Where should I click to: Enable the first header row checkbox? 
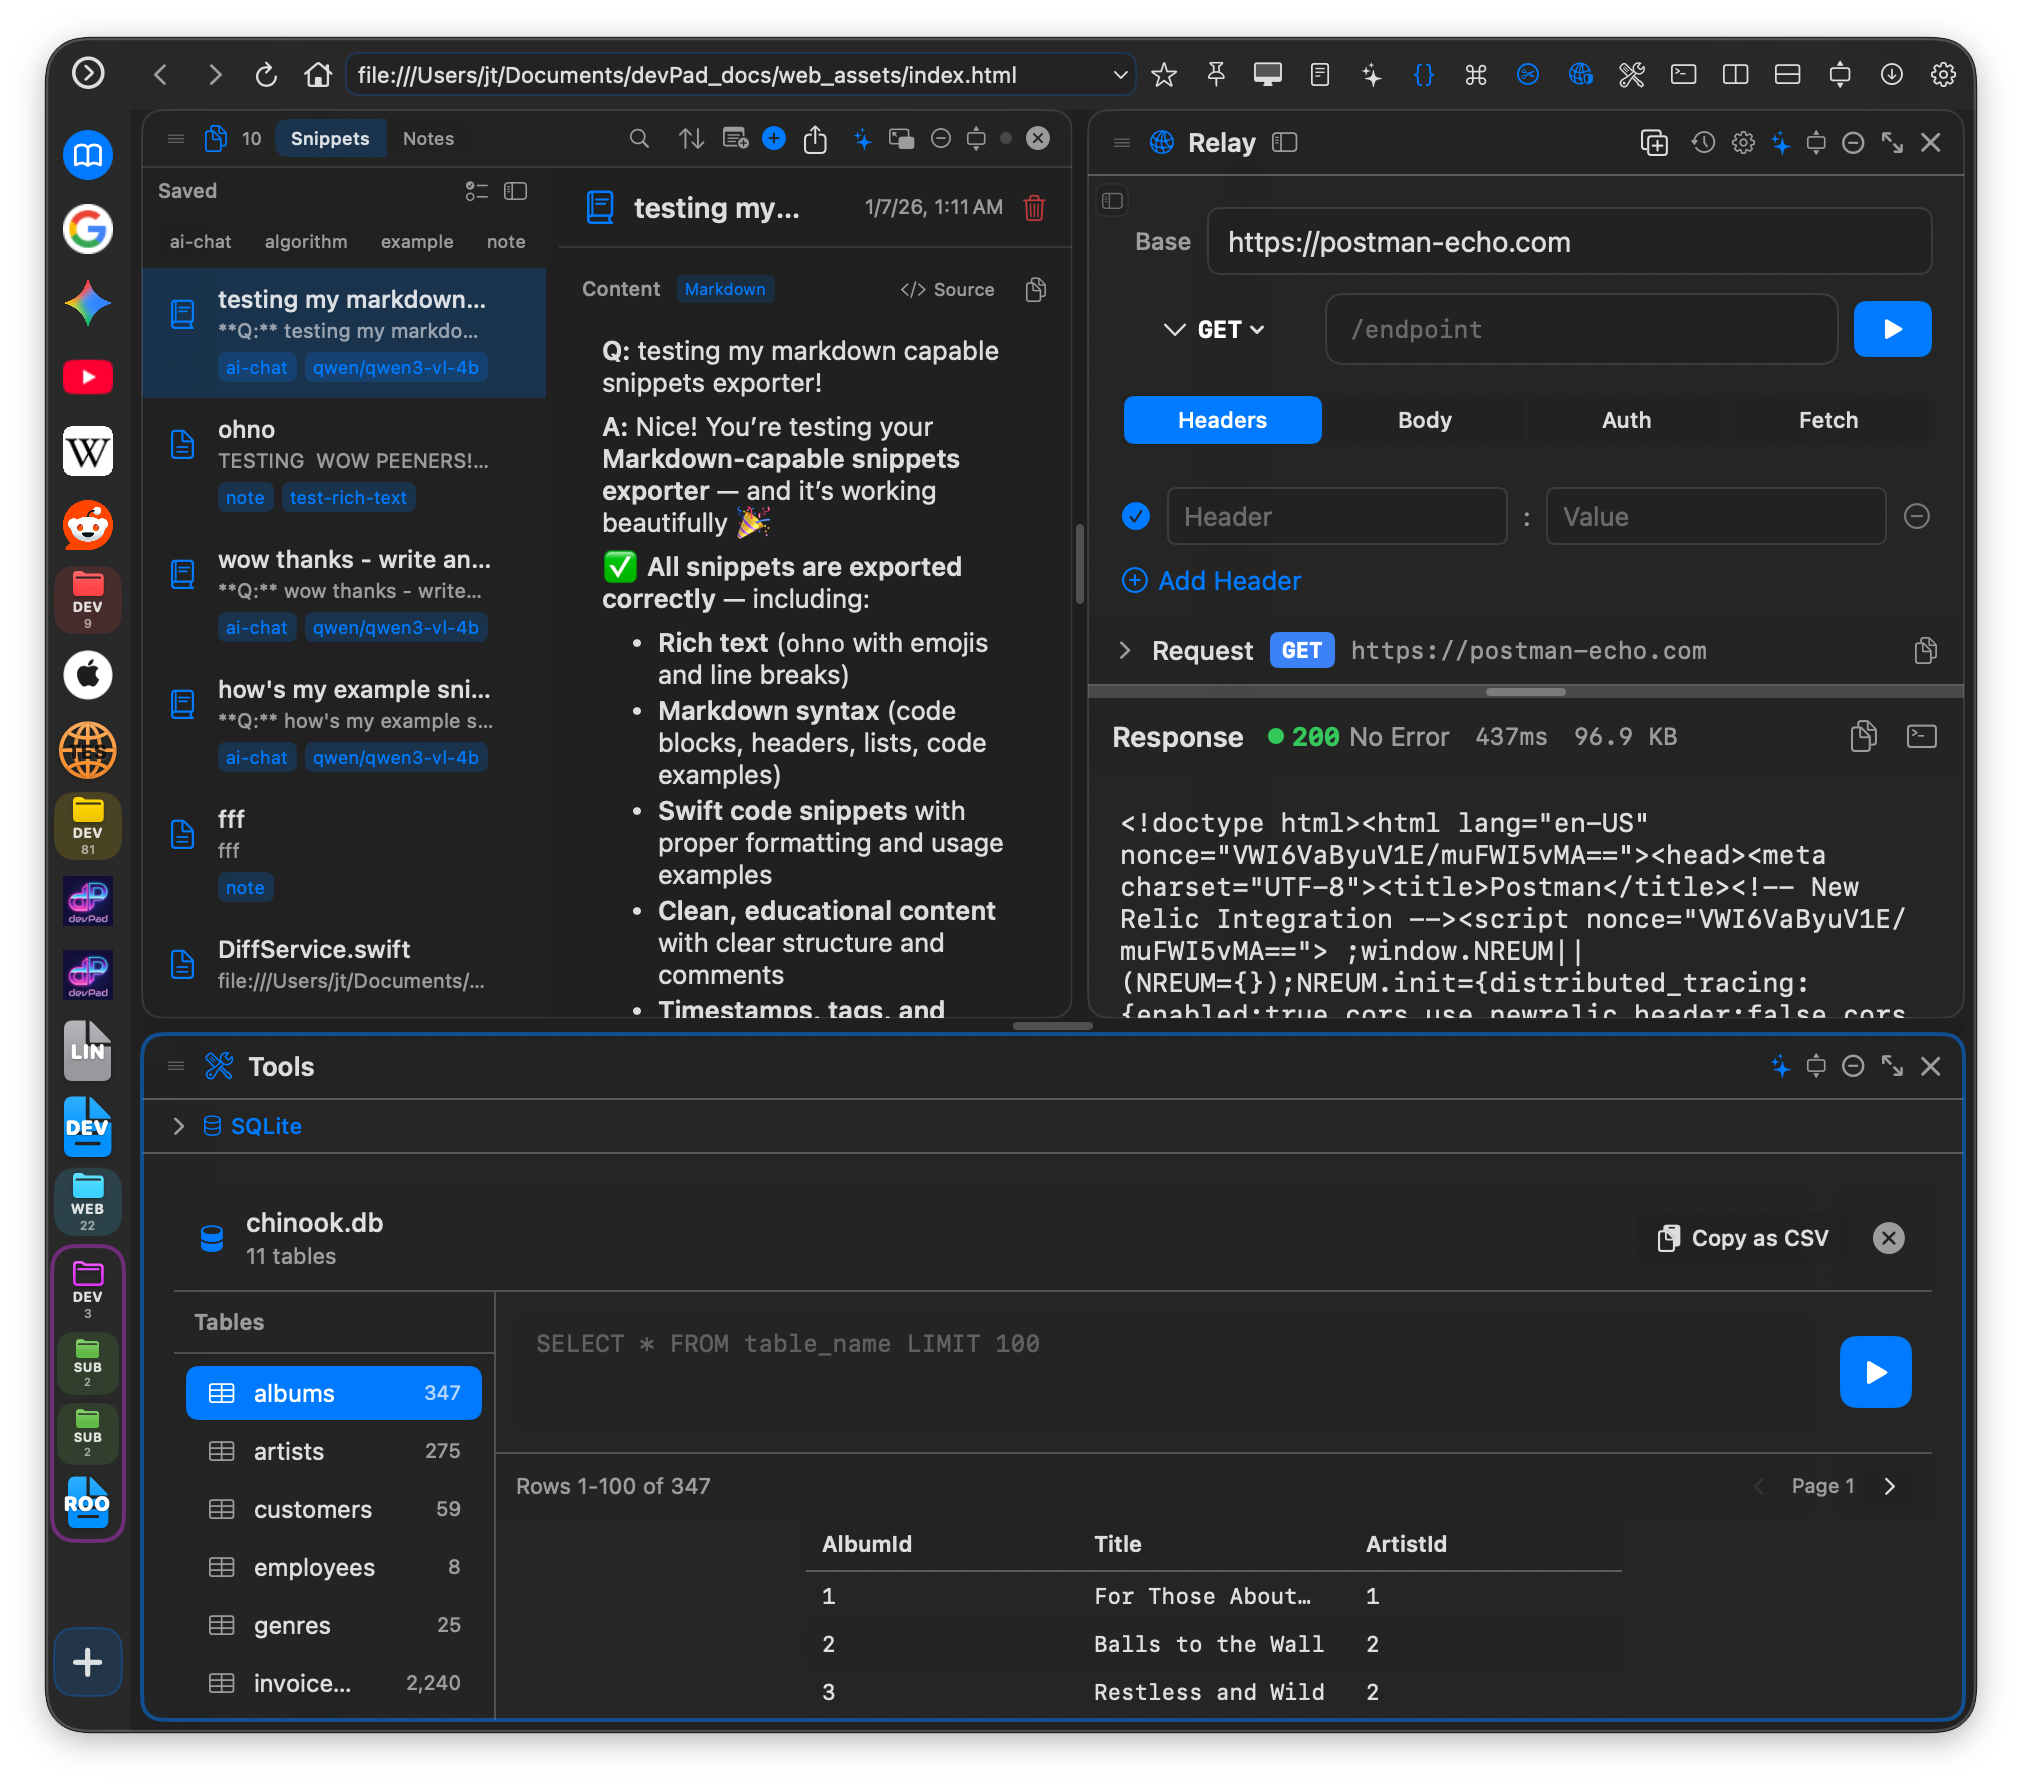pyautogui.click(x=1136, y=516)
